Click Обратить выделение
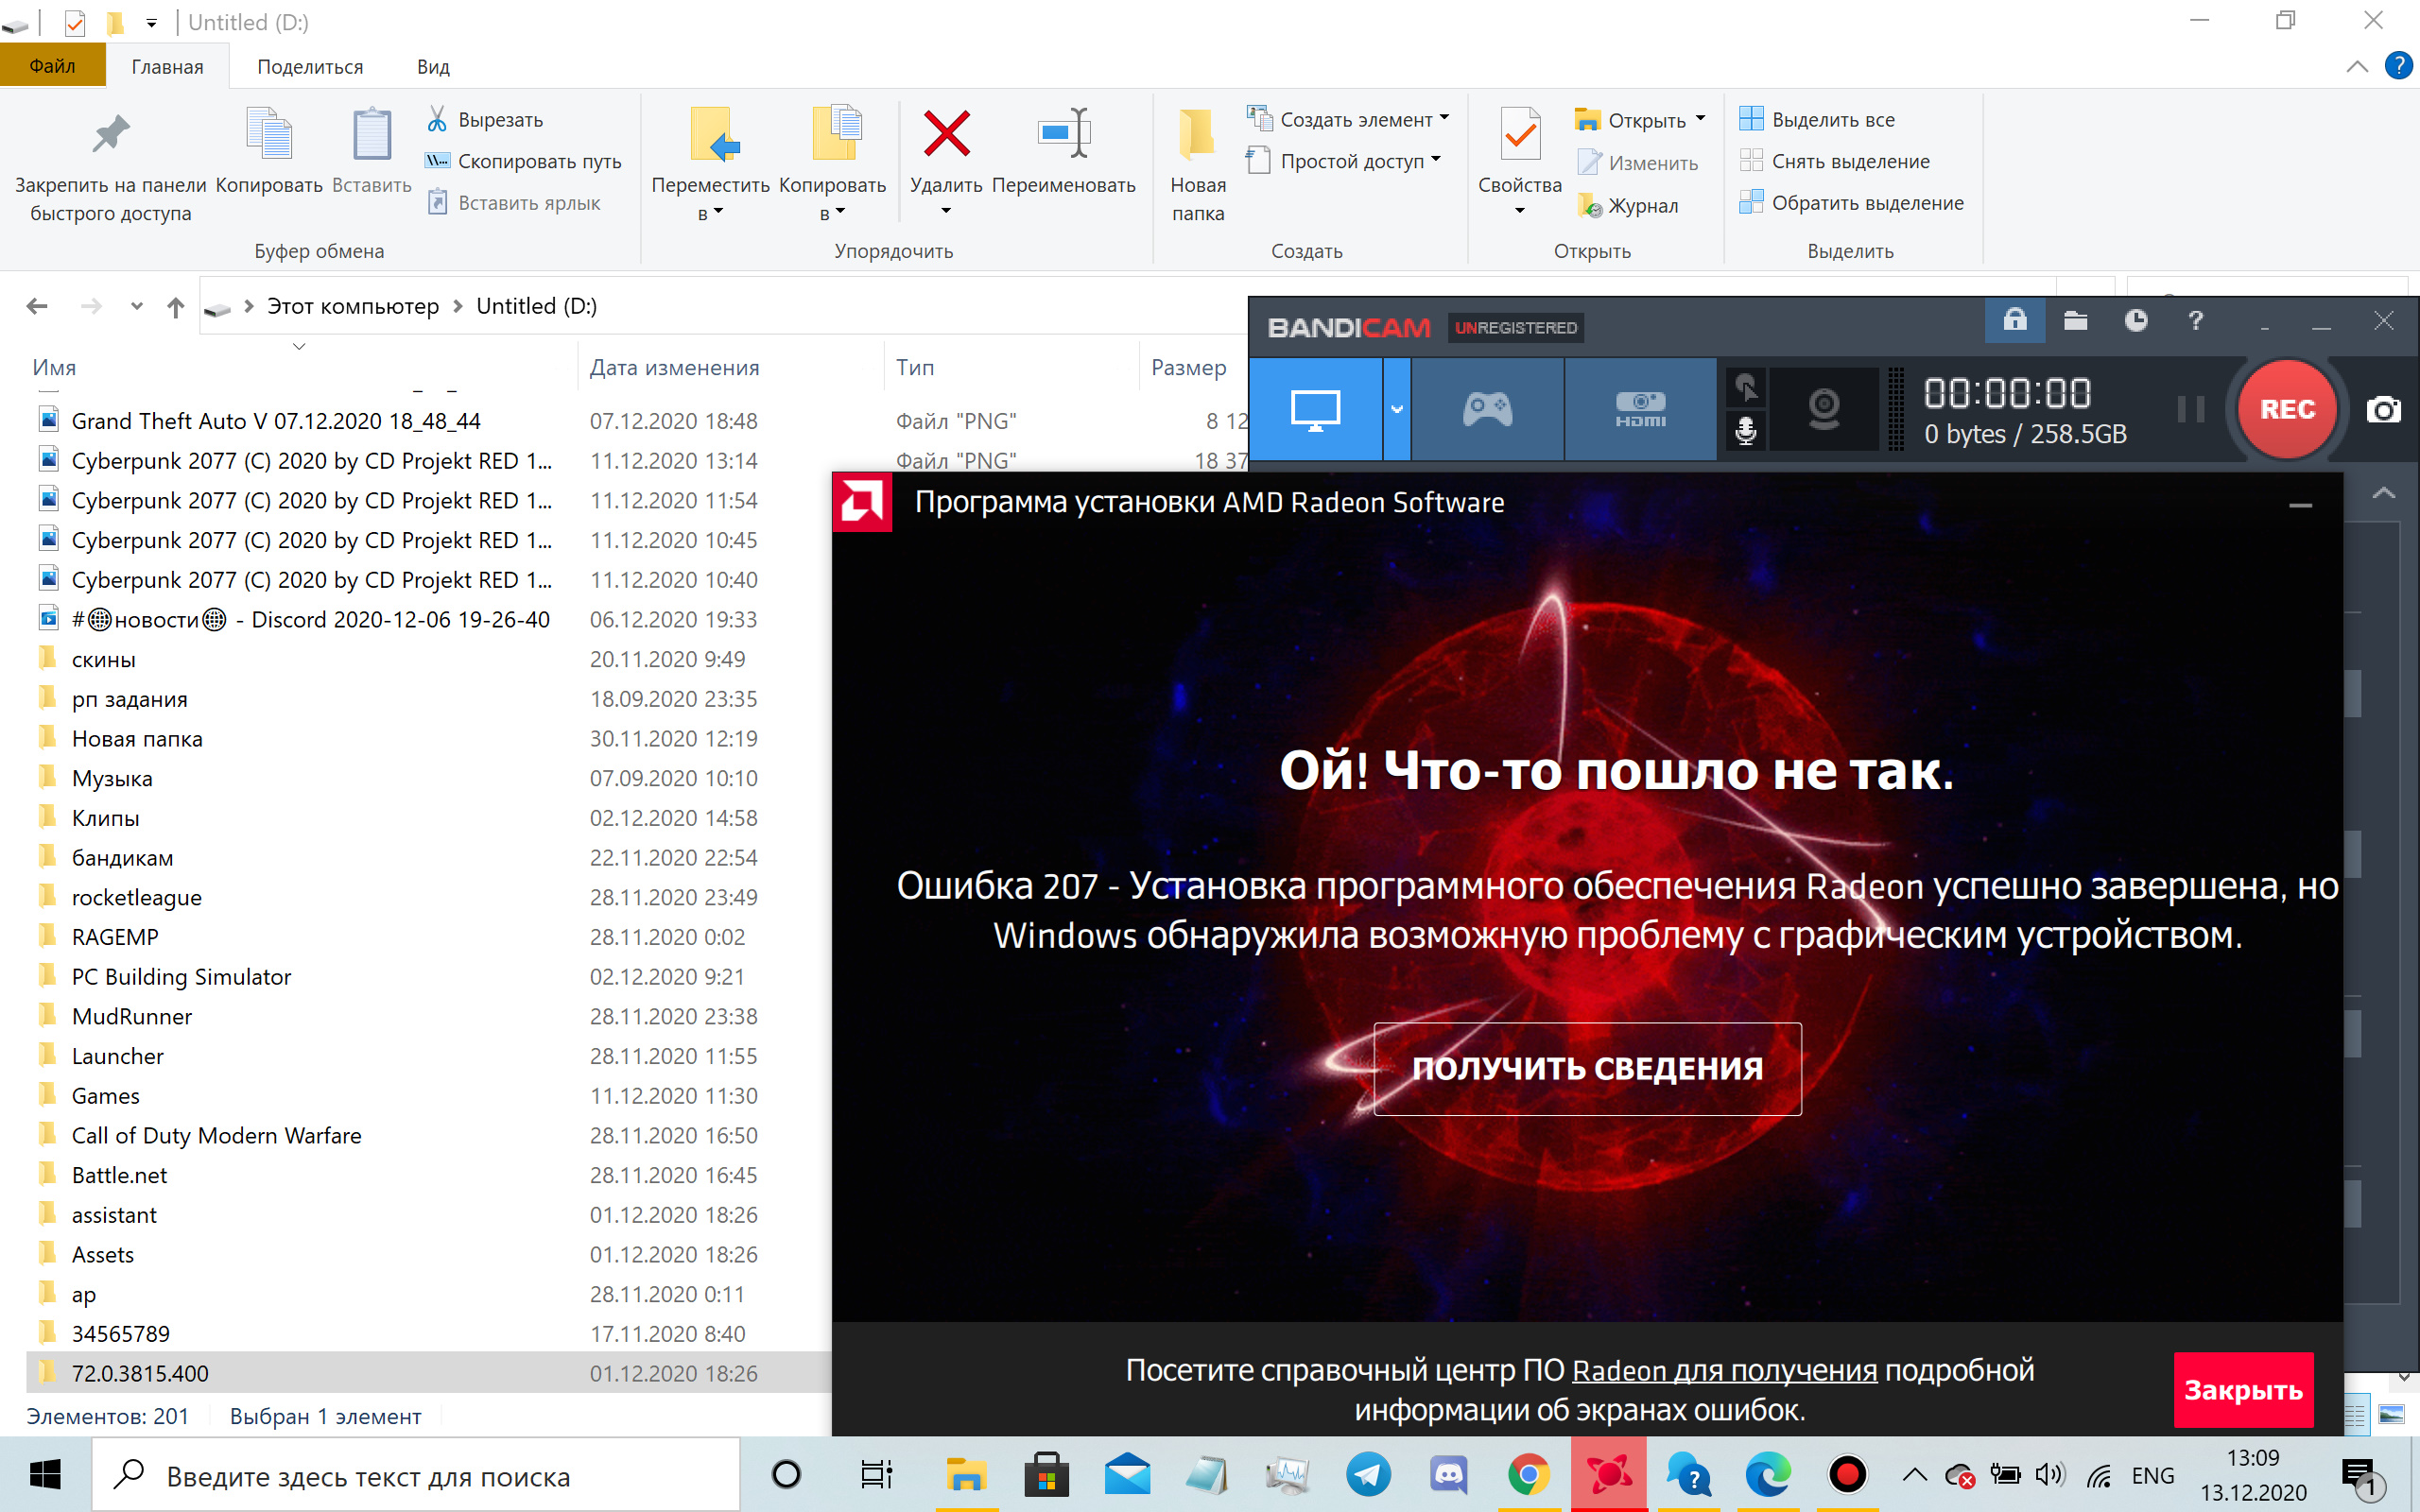This screenshot has height=1512, width=2420. coord(1851,203)
